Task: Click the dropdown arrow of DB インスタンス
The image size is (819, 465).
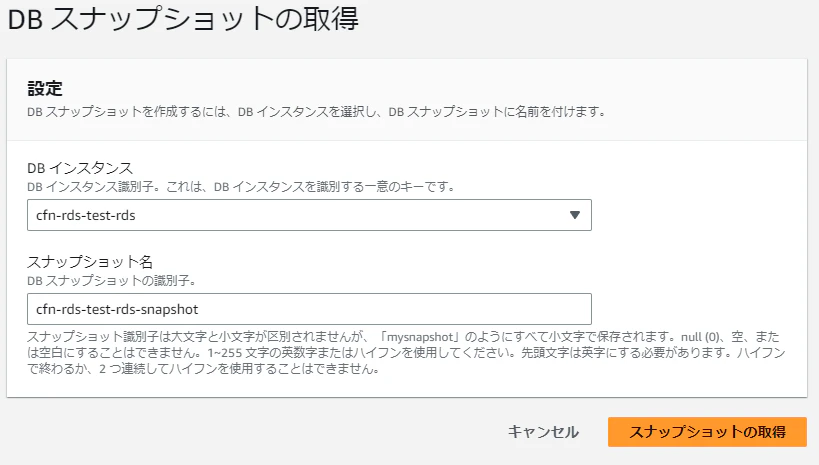Action: tap(575, 215)
